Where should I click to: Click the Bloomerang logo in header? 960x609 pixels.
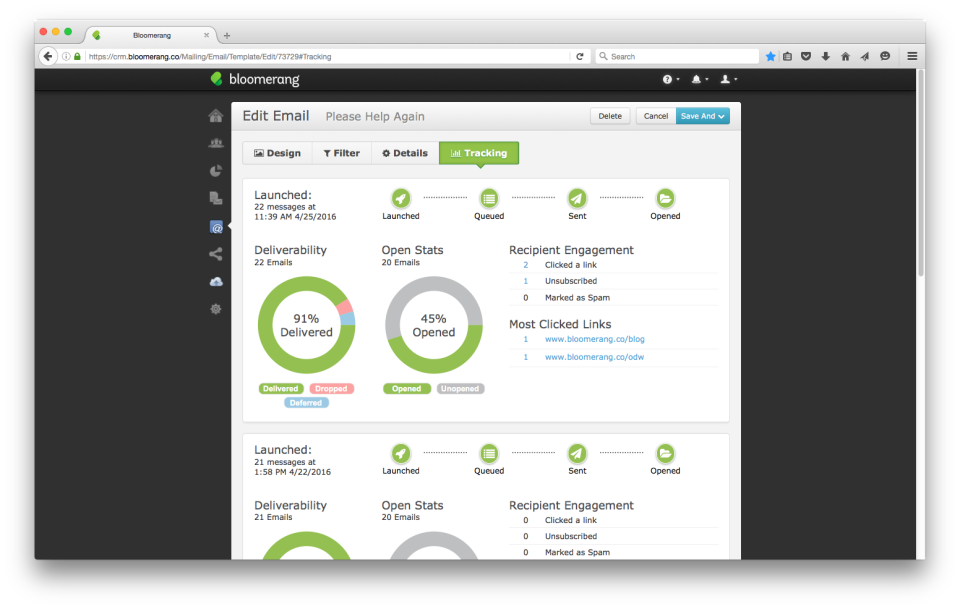tap(255, 79)
